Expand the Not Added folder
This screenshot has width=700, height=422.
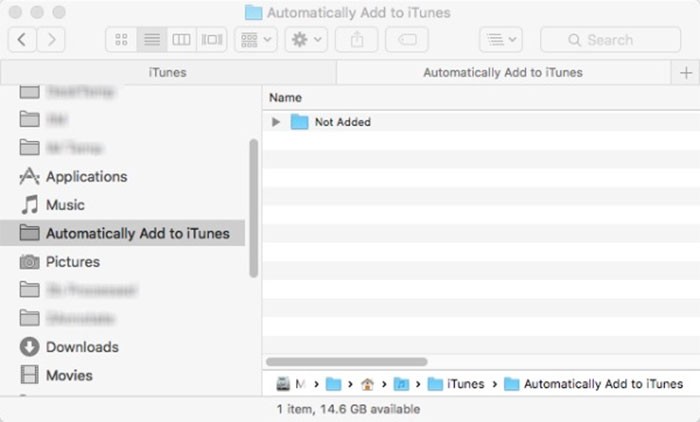tap(277, 122)
